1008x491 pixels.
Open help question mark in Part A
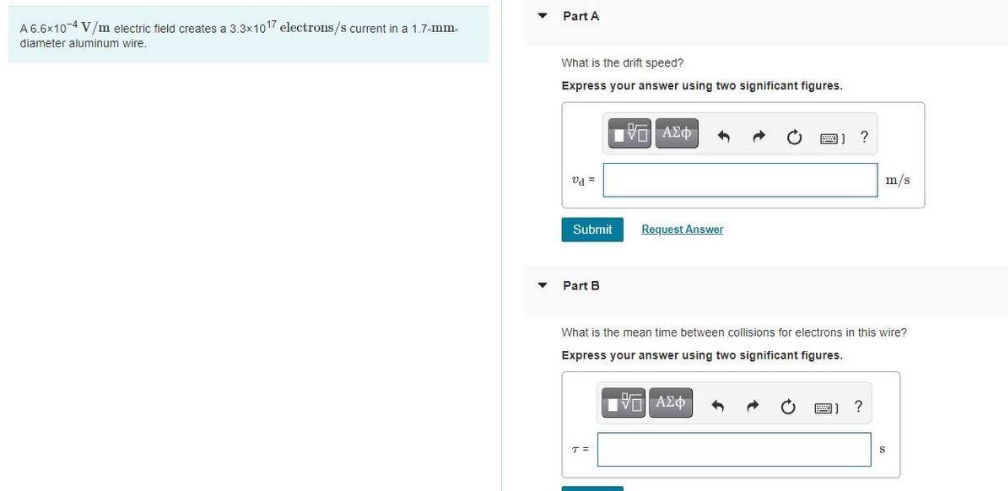pos(865,136)
